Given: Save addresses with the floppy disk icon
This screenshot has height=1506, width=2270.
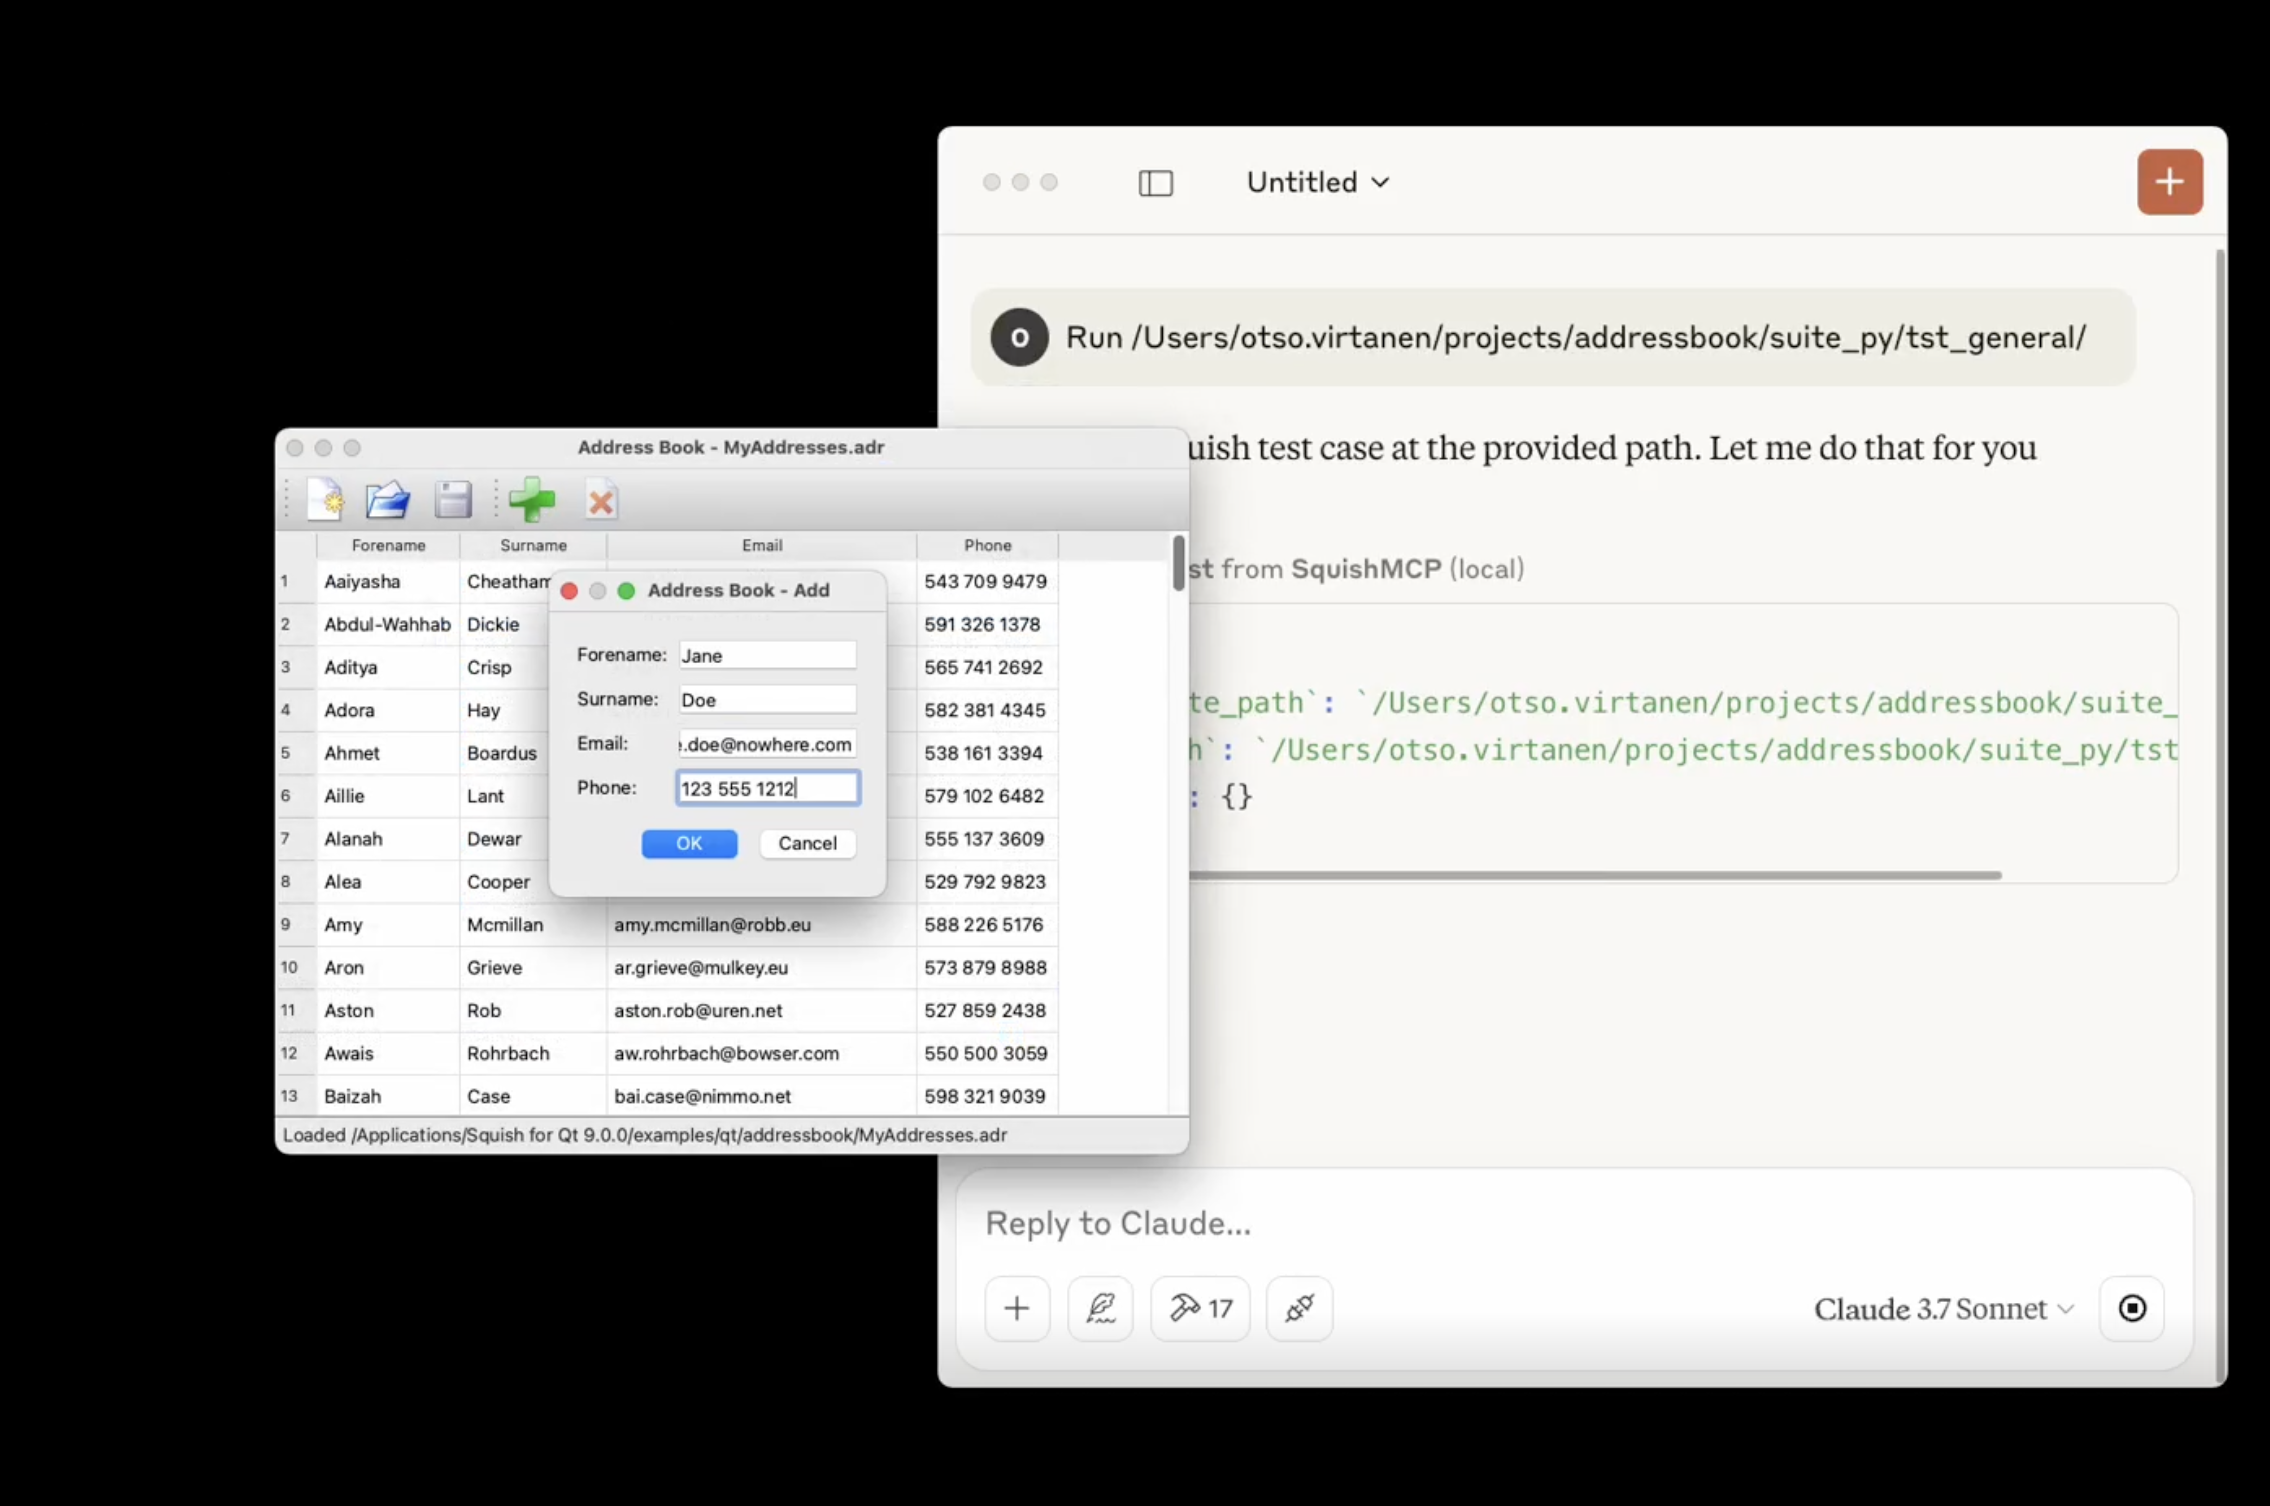Looking at the screenshot, I should (452, 499).
